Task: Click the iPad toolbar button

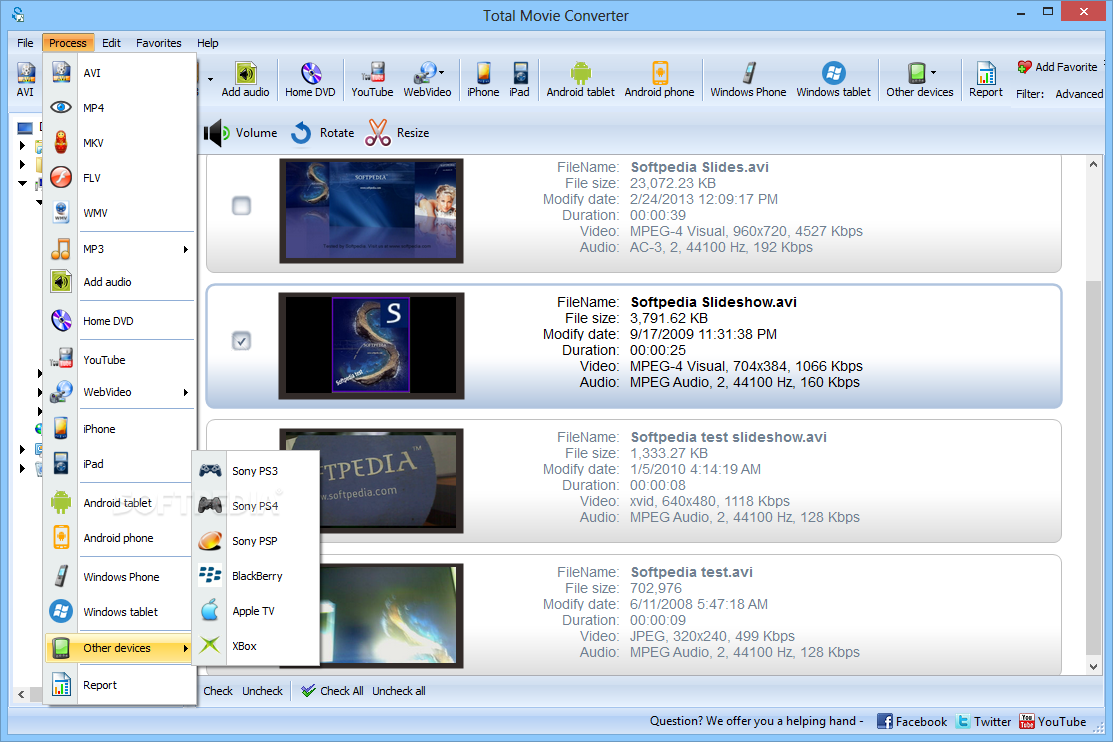Action: 520,80
